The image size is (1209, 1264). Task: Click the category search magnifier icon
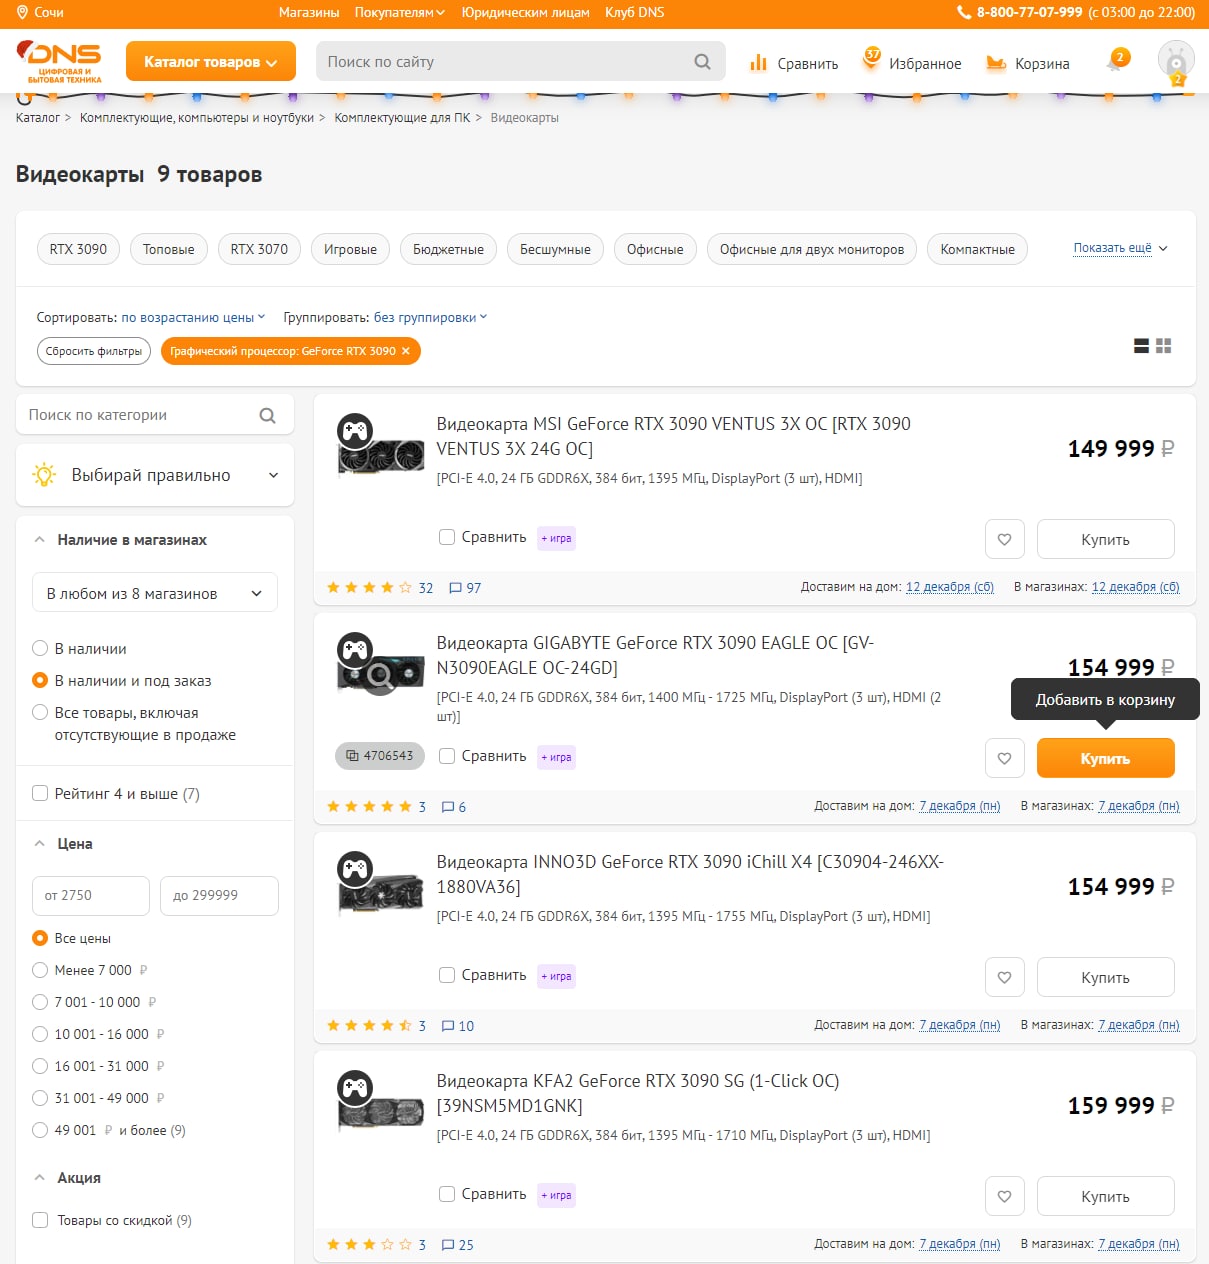pyautogui.click(x=267, y=415)
